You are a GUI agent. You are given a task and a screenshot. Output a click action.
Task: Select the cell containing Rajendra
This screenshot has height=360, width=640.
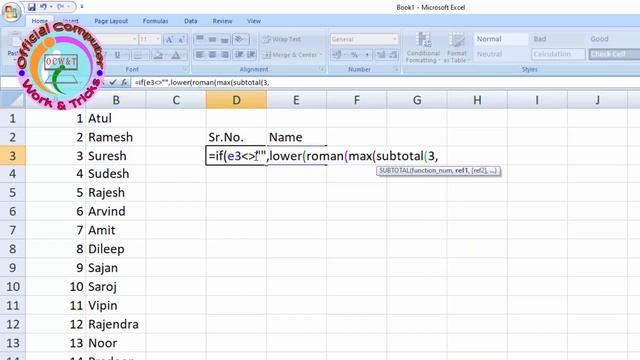point(116,324)
